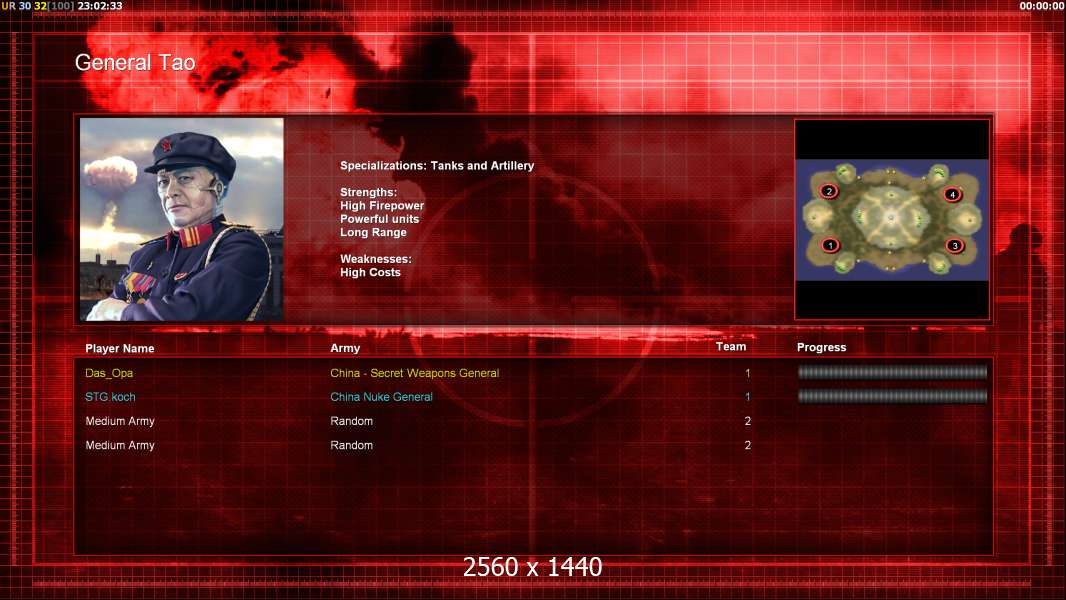Click the General Tao portrait image
1066x600 pixels.
click(x=182, y=219)
